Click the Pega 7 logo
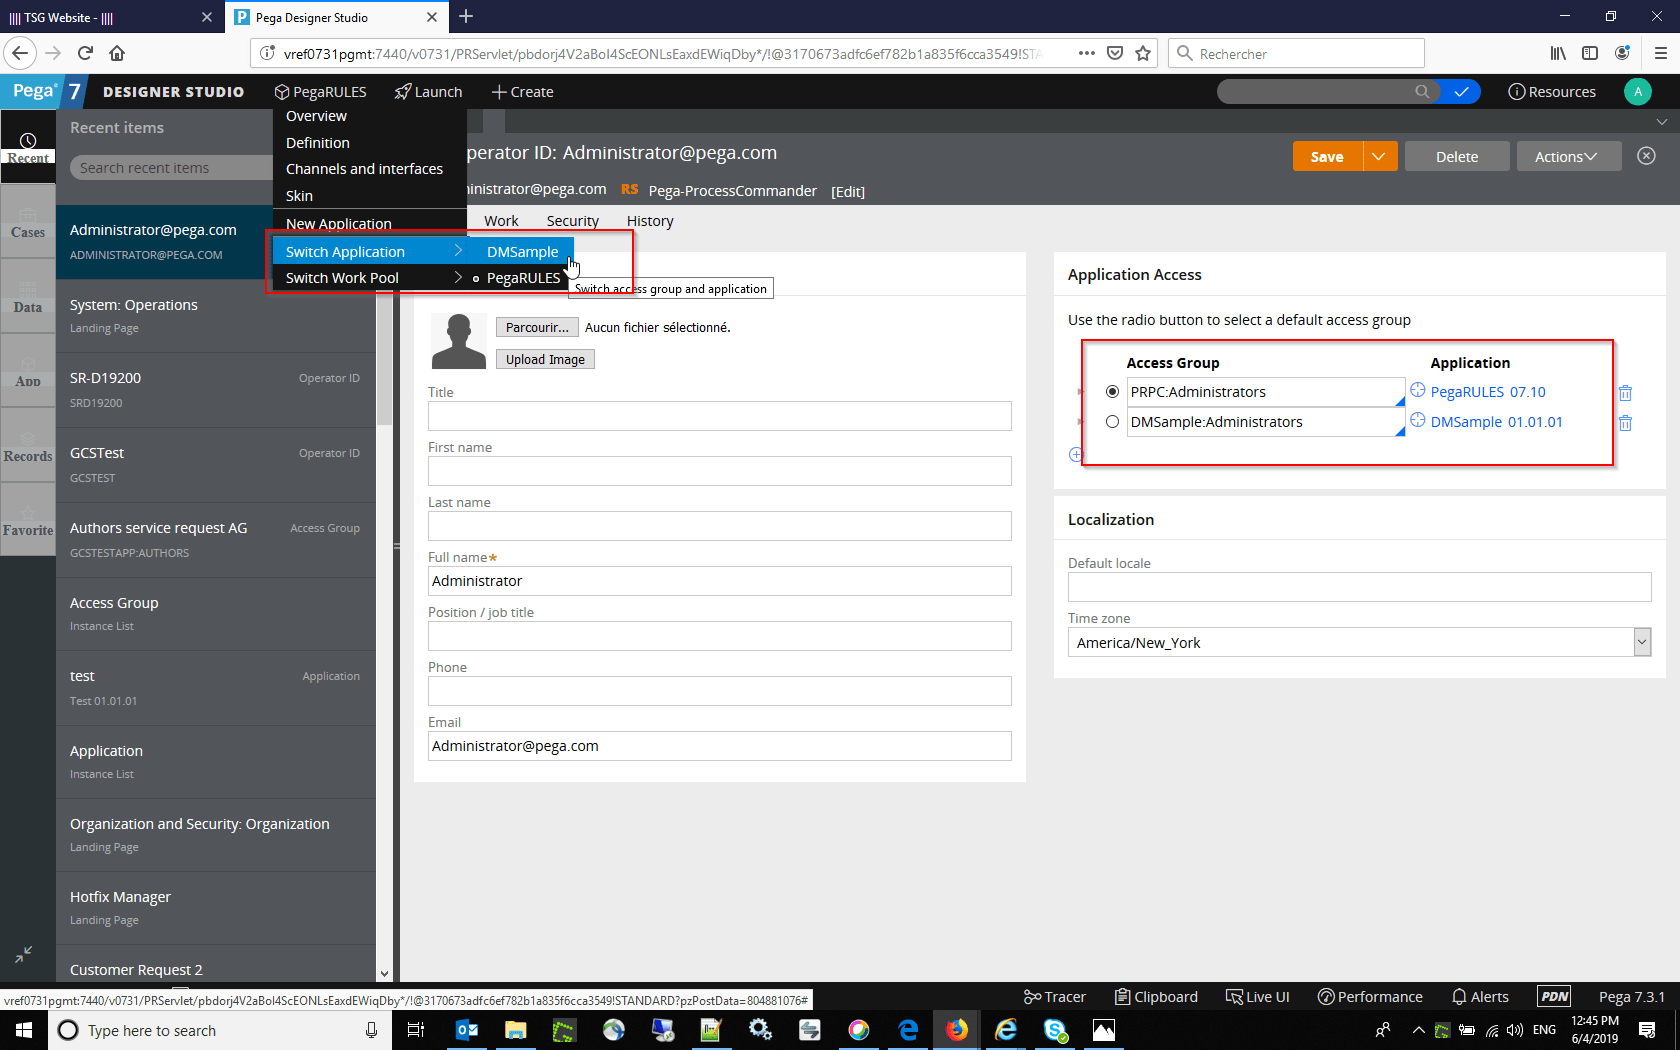 (x=44, y=91)
